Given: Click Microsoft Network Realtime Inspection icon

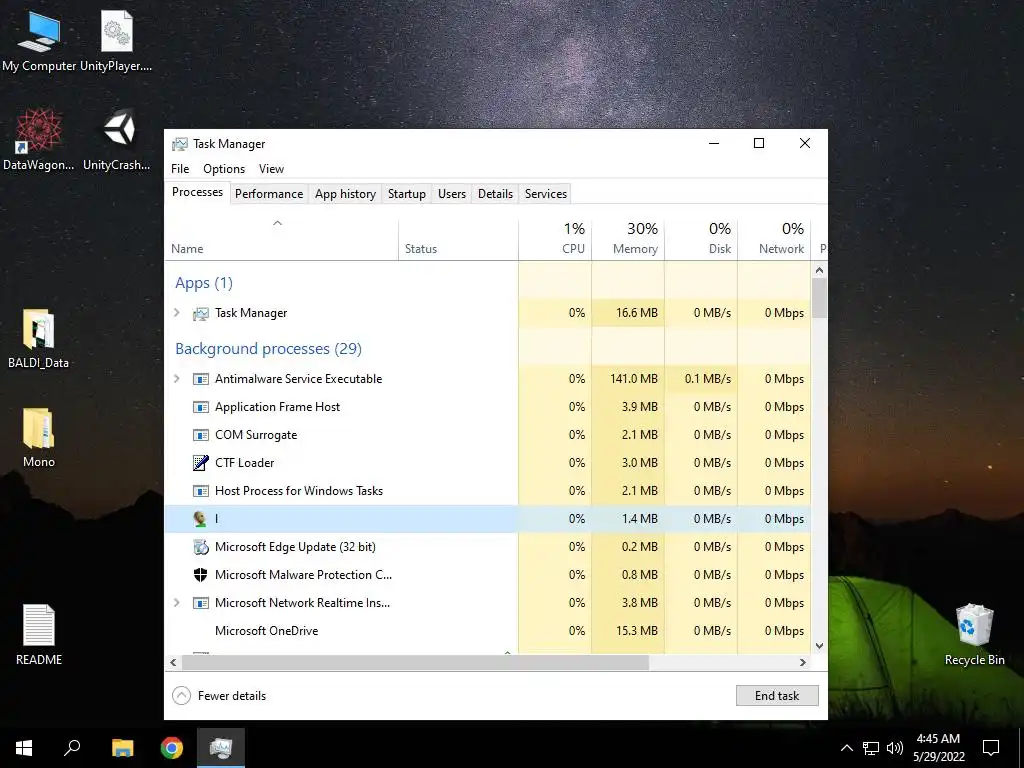Looking at the screenshot, I should [x=200, y=603].
